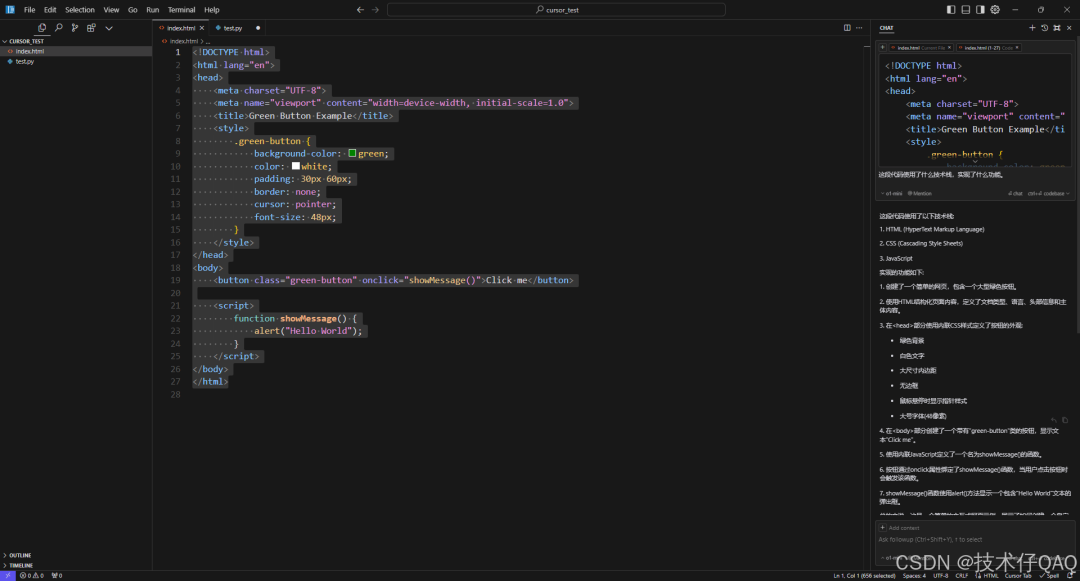Image resolution: width=1080 pixels, height=581 pixels.
Task: Collapse the CURSOR_TEST folder
Action: tap(76, 41)
